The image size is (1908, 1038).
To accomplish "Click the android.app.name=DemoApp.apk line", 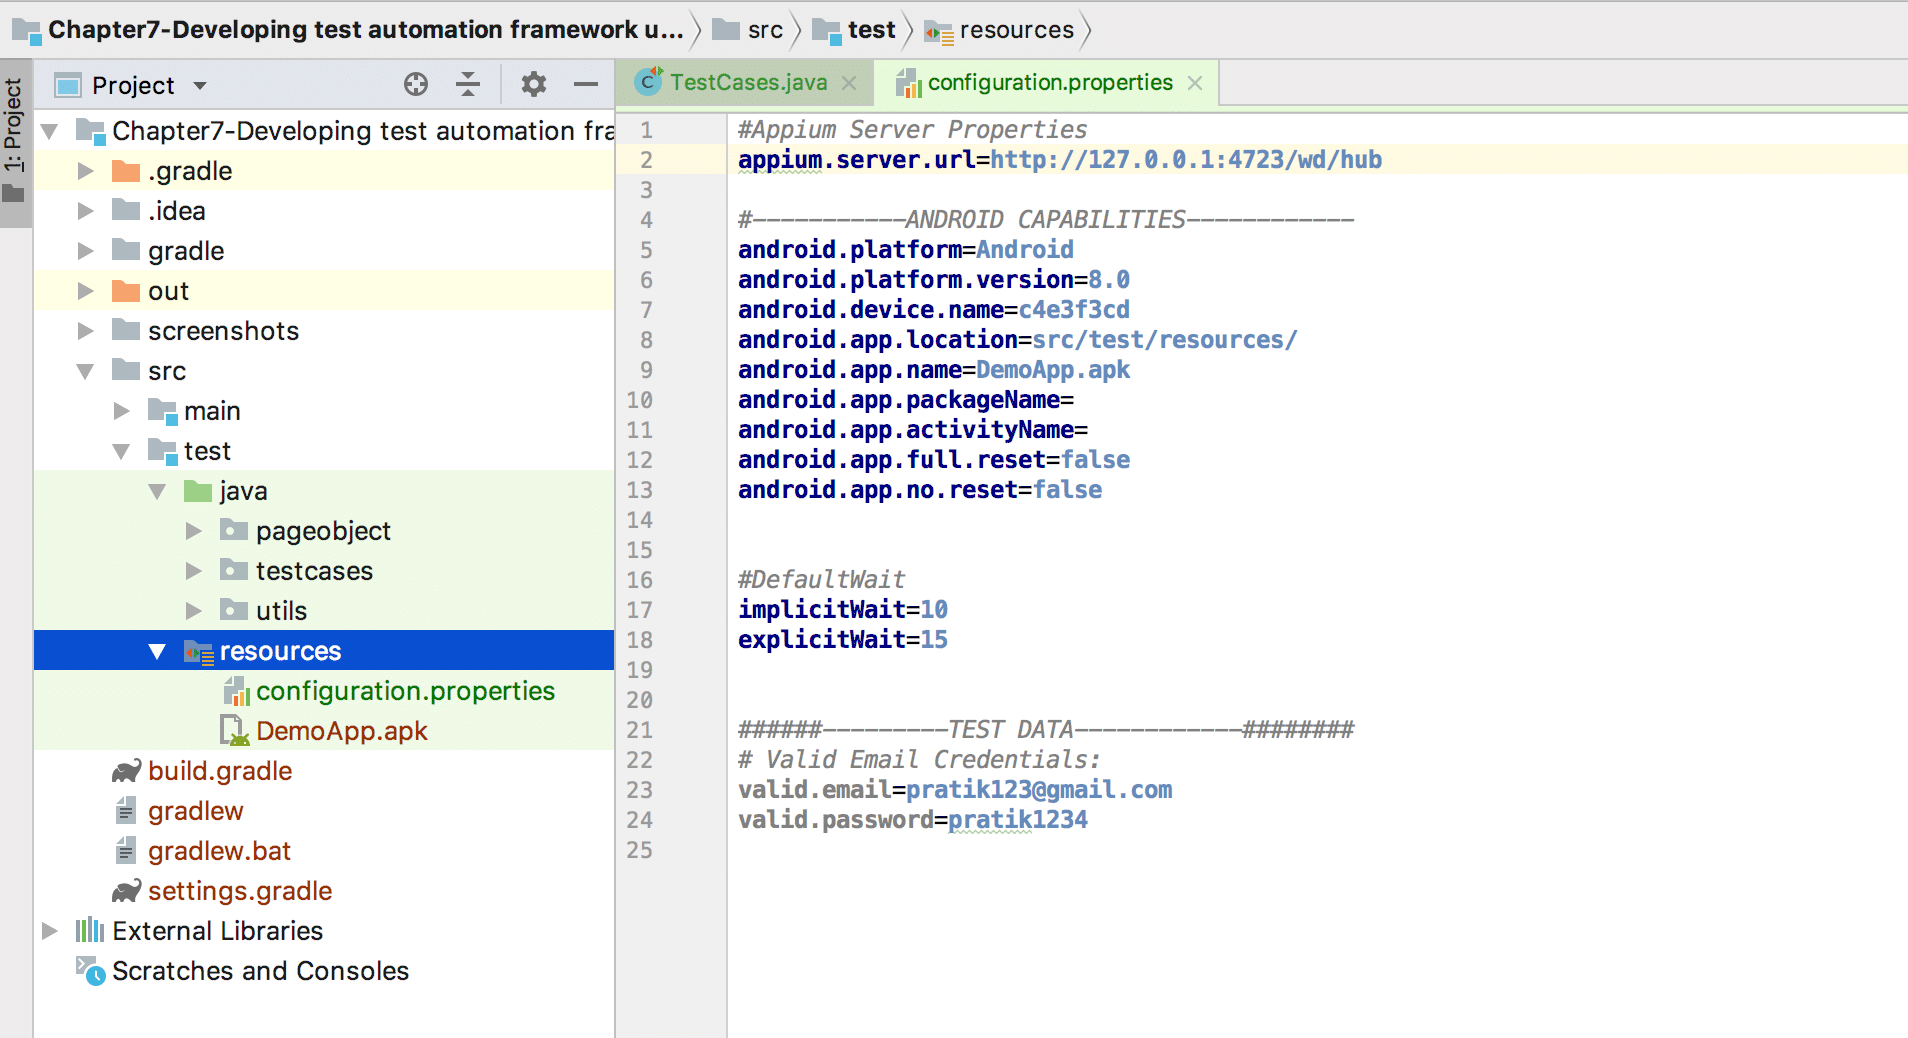I will pyautogui.click(x=934, y=370).
